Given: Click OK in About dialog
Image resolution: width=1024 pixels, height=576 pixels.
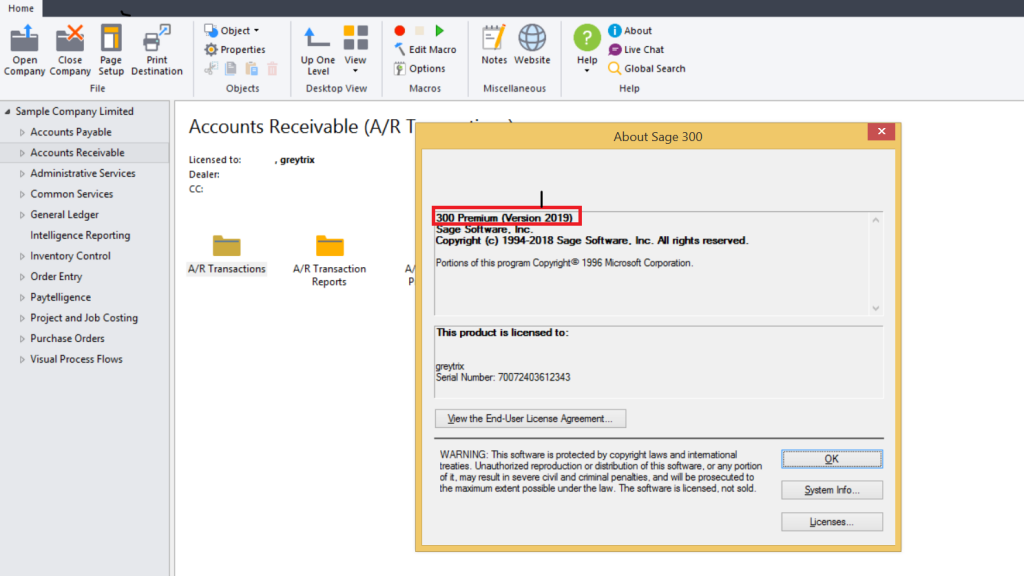Looking at the screenshot, I should (x=831, y=459).
